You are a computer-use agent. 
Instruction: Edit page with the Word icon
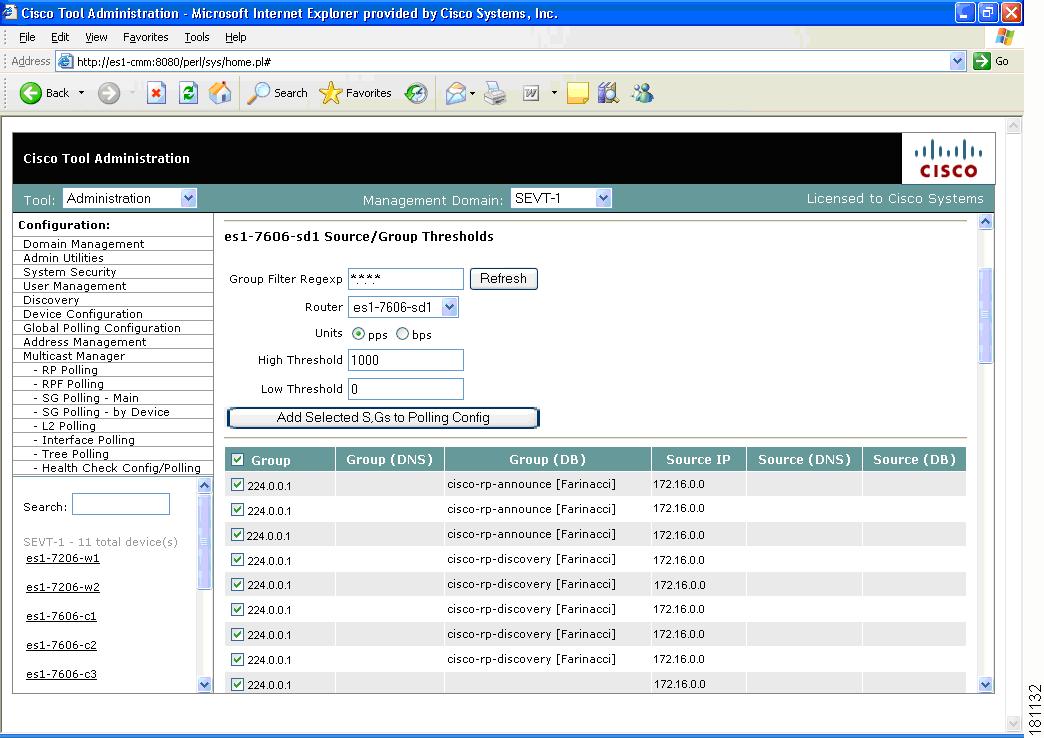(x=531, y=93)
